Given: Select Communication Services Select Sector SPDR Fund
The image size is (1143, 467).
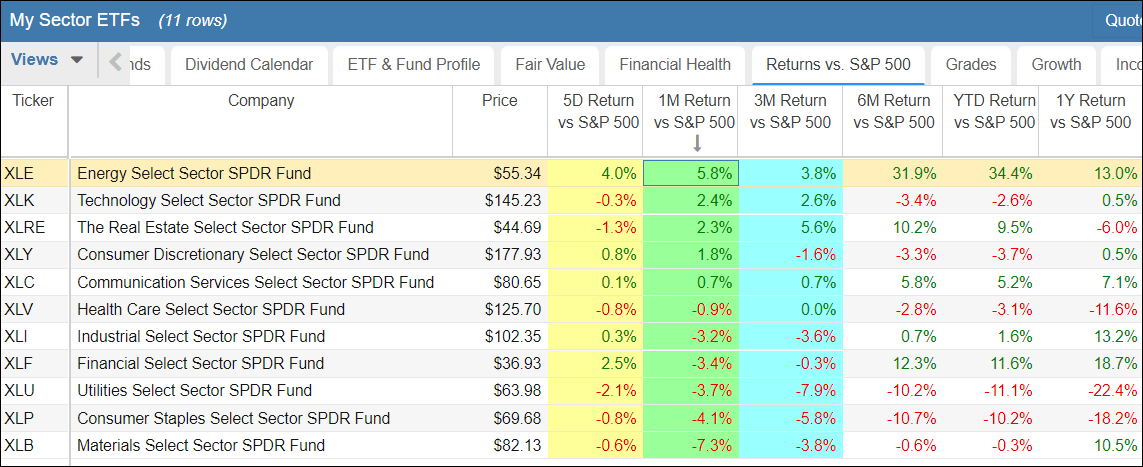Looking at the screenshot, I should pos(255,282).
